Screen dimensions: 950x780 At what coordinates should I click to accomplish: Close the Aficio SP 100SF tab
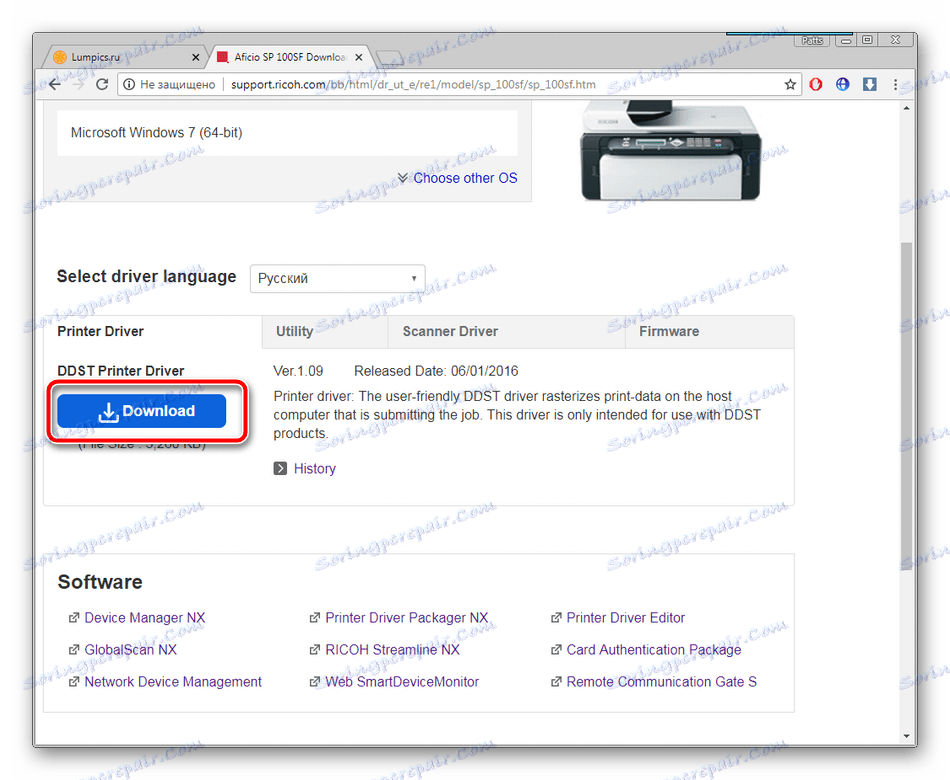point(359,57)
